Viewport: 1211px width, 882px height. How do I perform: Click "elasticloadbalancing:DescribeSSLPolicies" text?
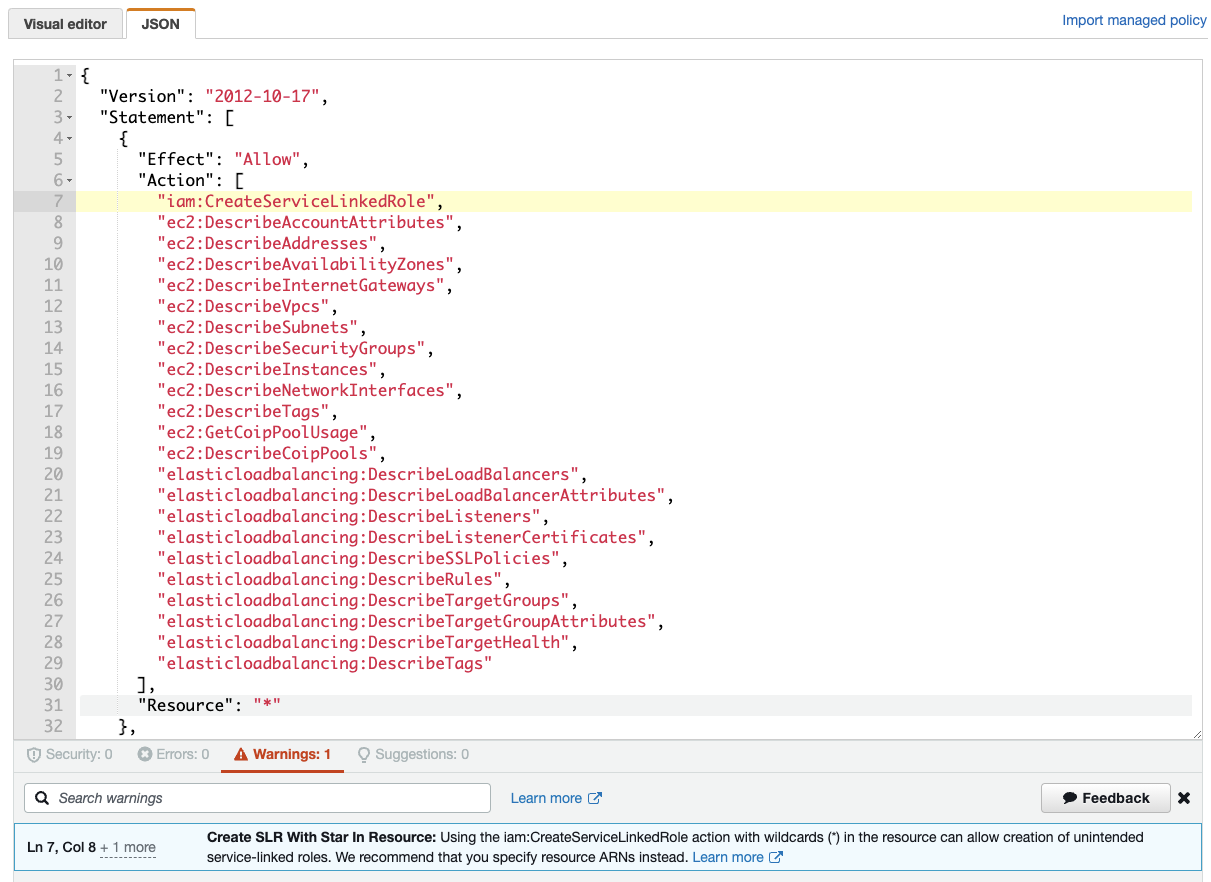pyautogui.click(x=359, y=559)
